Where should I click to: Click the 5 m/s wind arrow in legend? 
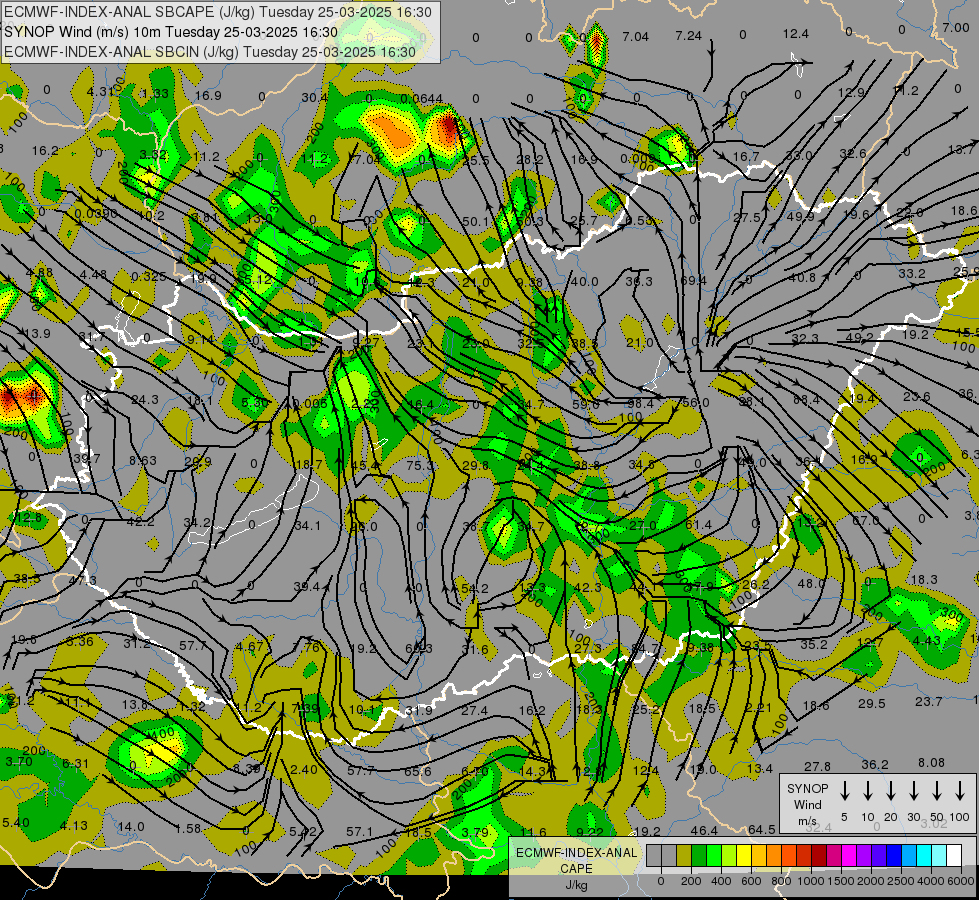tap(844, 791)
